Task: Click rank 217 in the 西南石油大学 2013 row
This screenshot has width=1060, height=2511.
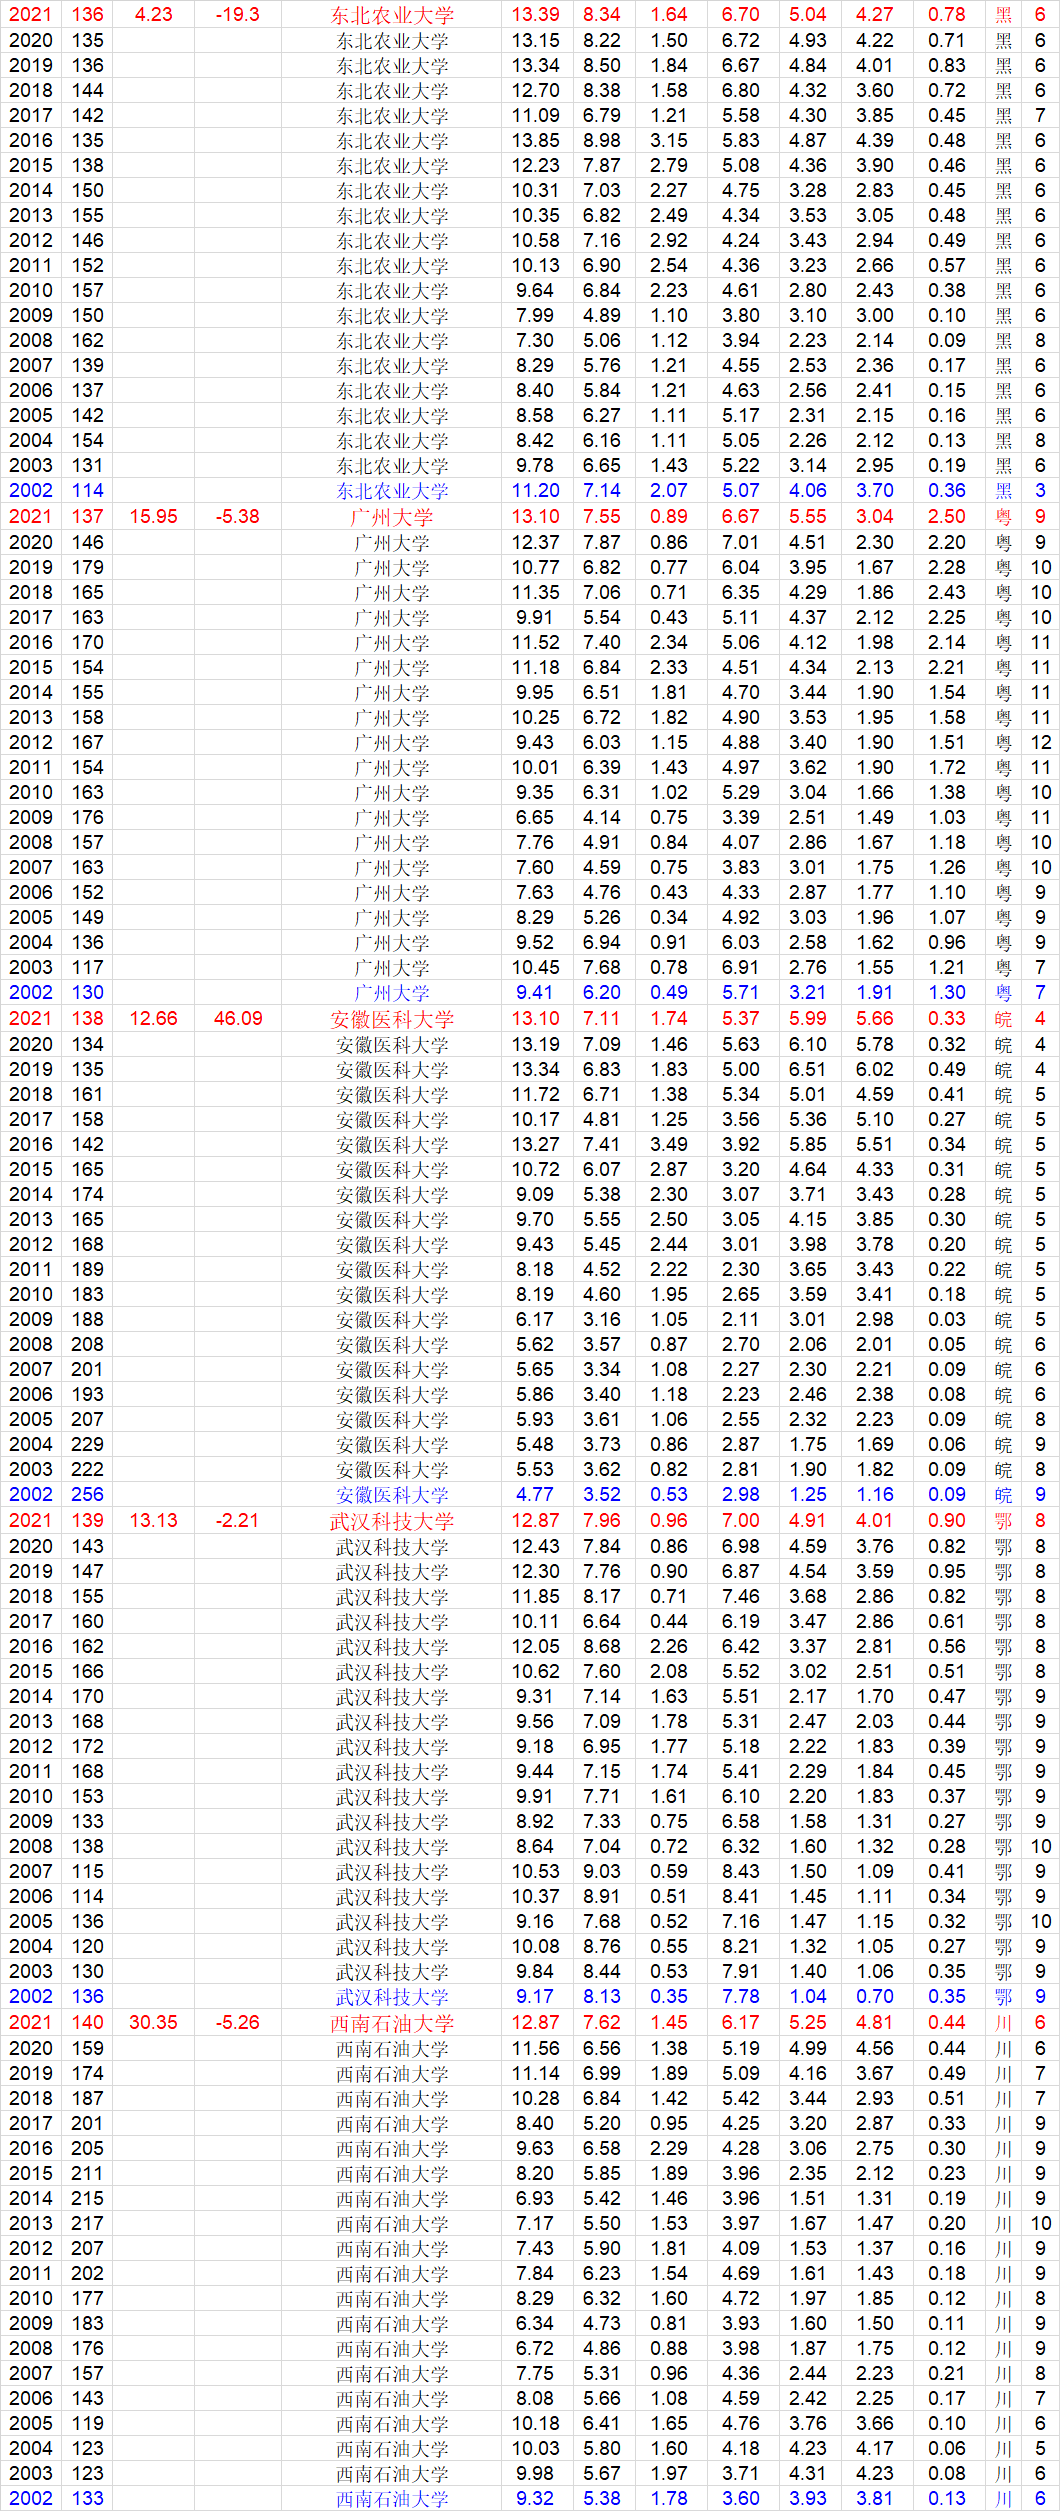Action: click(88, 2224)
